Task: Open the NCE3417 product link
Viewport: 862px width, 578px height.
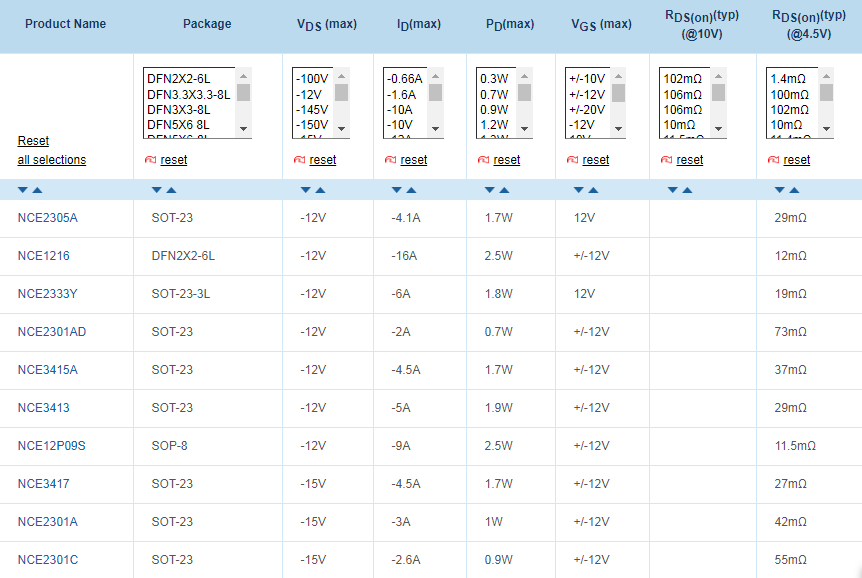Action: (43, 483)
